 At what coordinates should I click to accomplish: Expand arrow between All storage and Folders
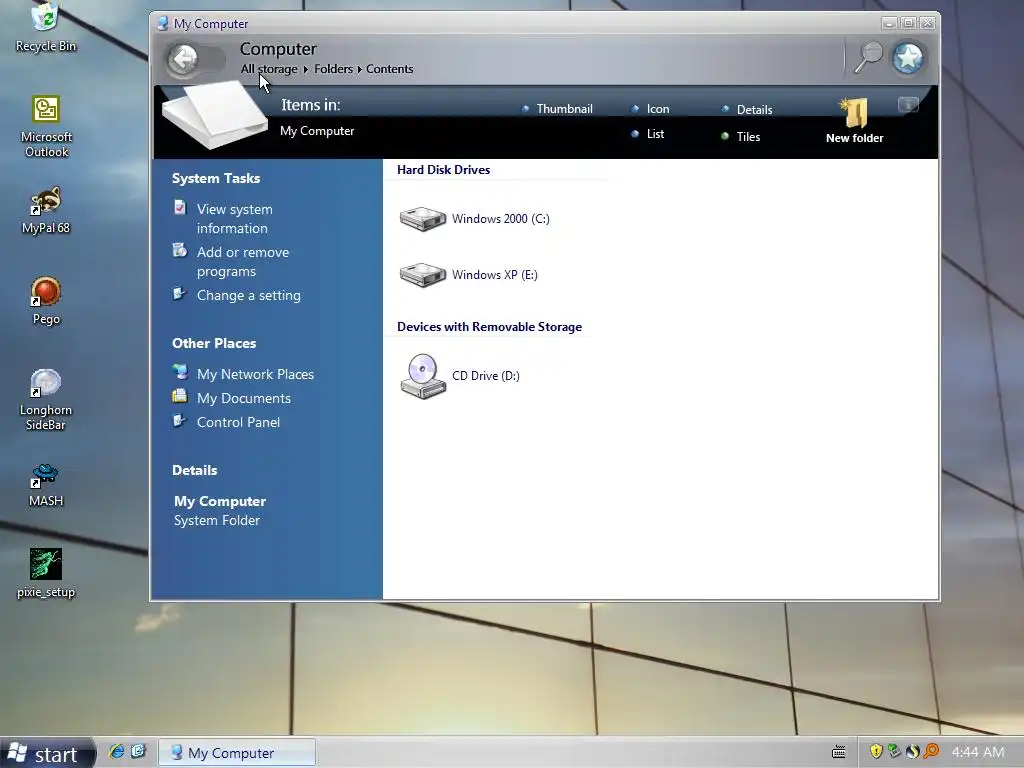[x=306, y=69]
